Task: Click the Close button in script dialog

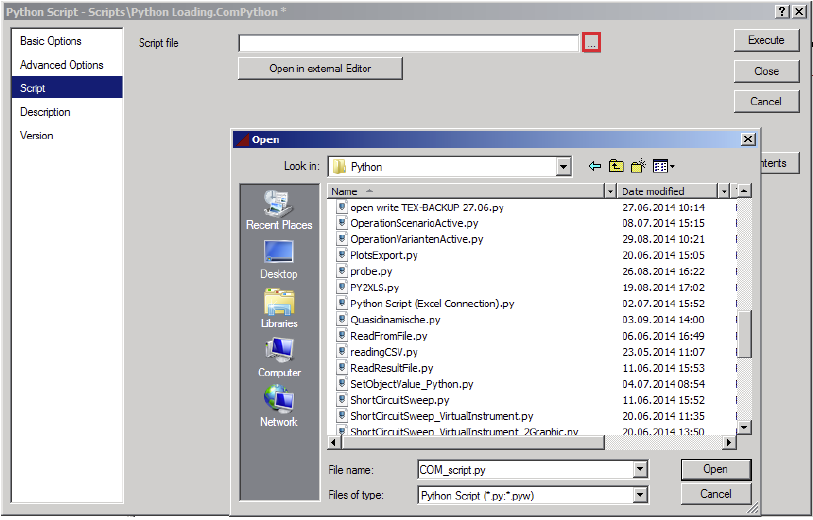Action: (x=766, y=71)
